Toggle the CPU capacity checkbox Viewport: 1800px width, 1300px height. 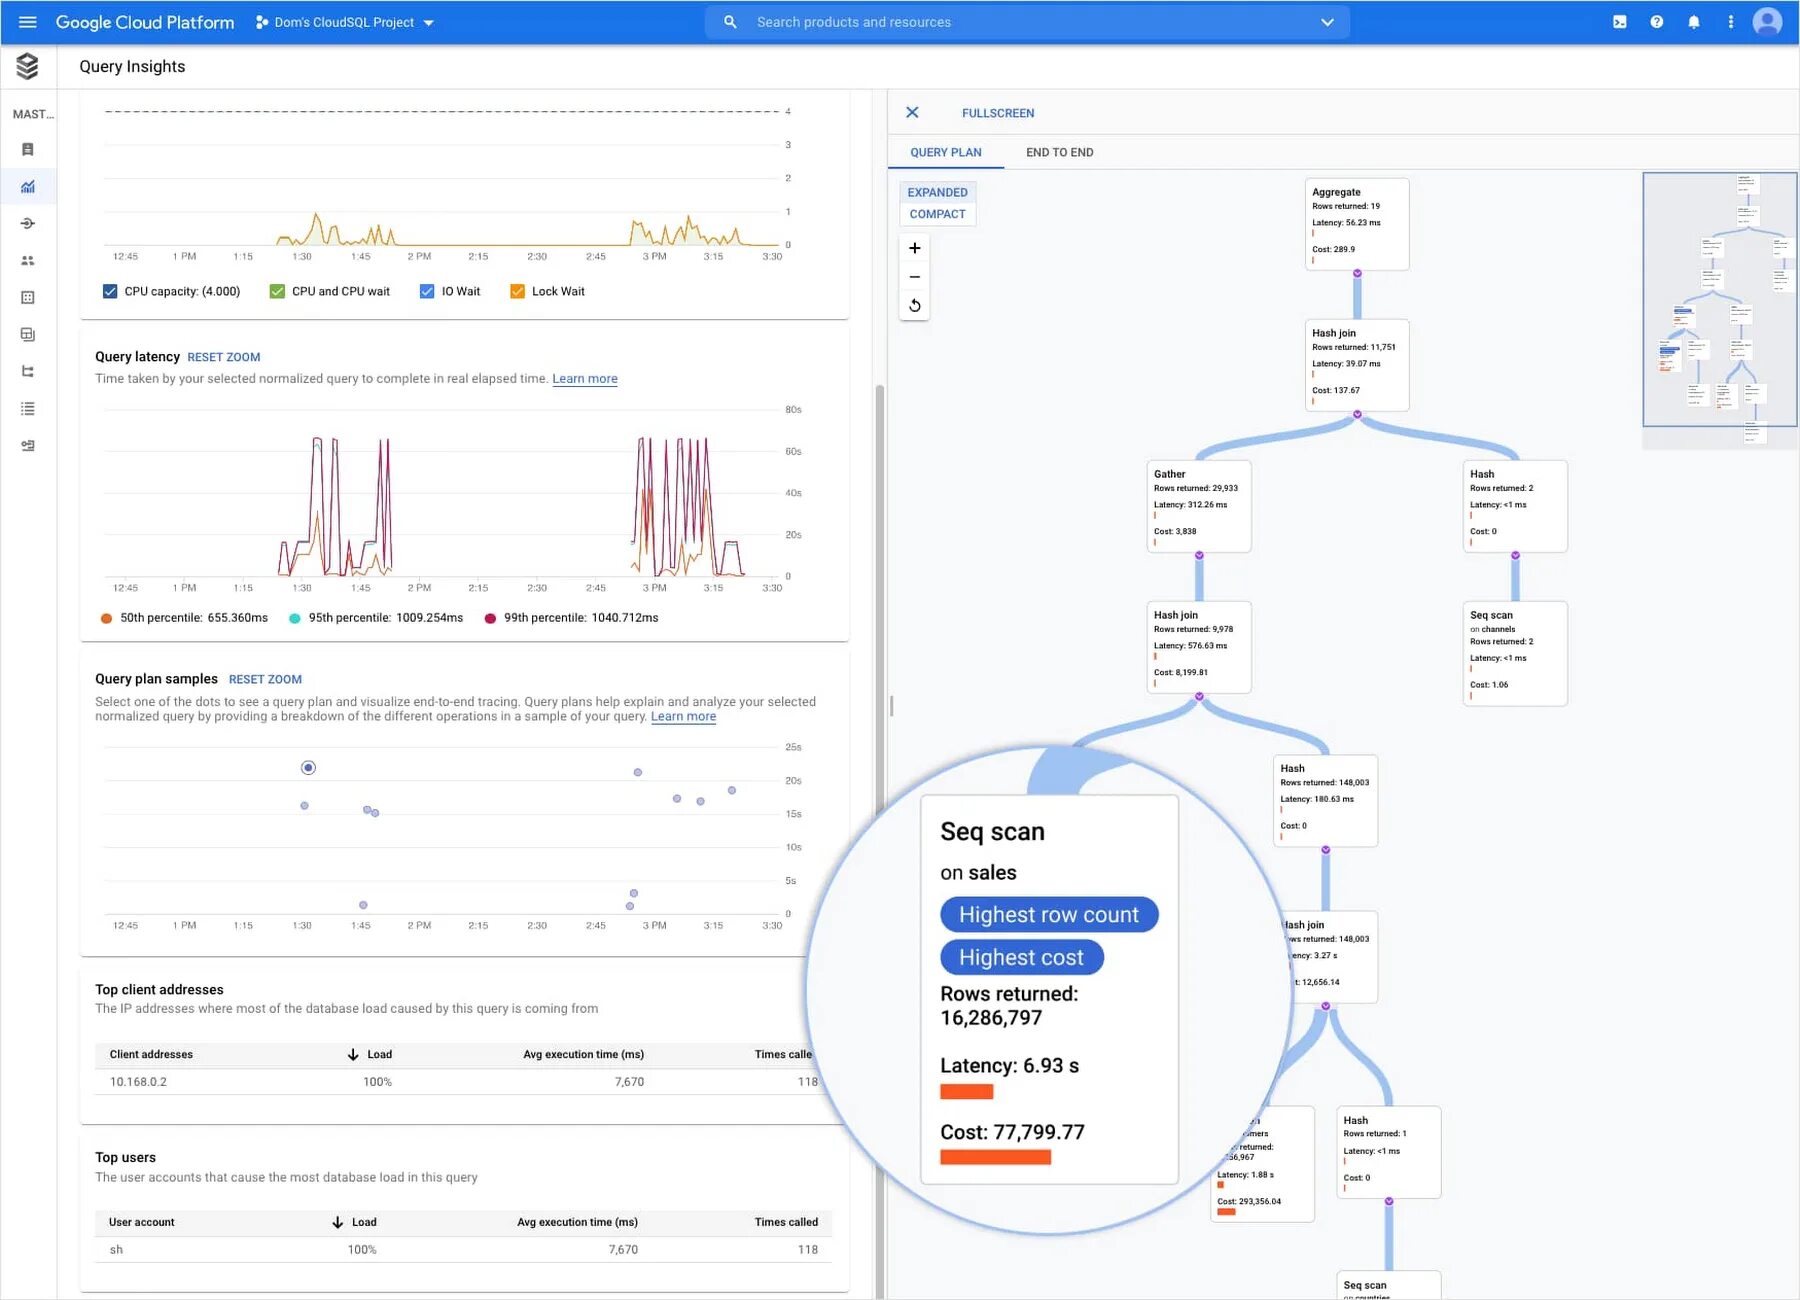tap(110, 291)
